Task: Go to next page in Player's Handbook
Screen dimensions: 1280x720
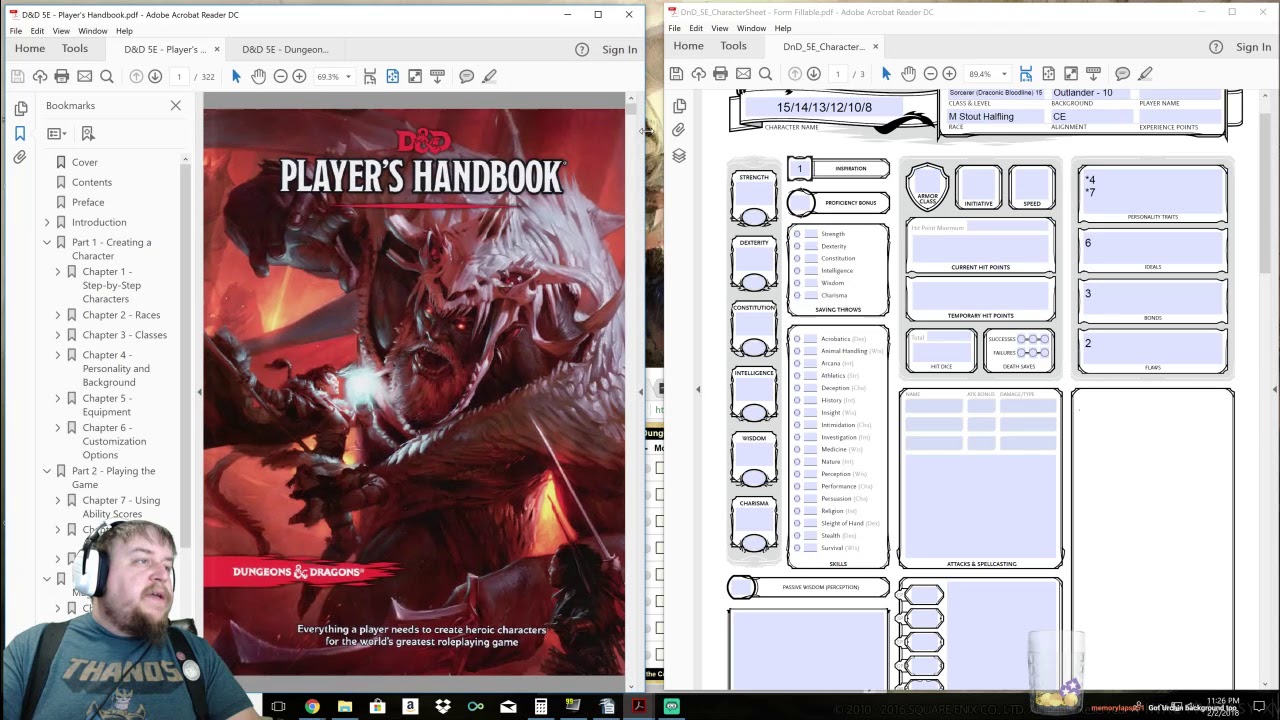Action: (155, 76)
